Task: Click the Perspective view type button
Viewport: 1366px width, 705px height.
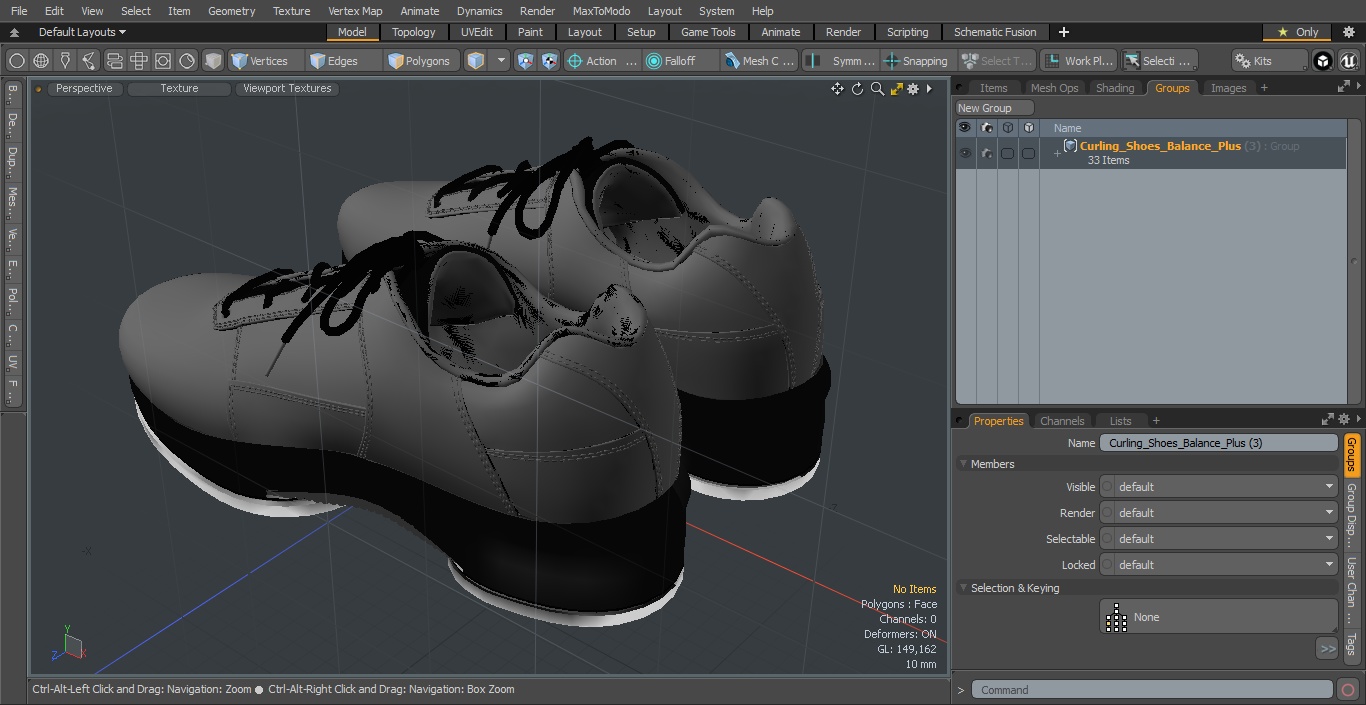Action: (84, 89)
